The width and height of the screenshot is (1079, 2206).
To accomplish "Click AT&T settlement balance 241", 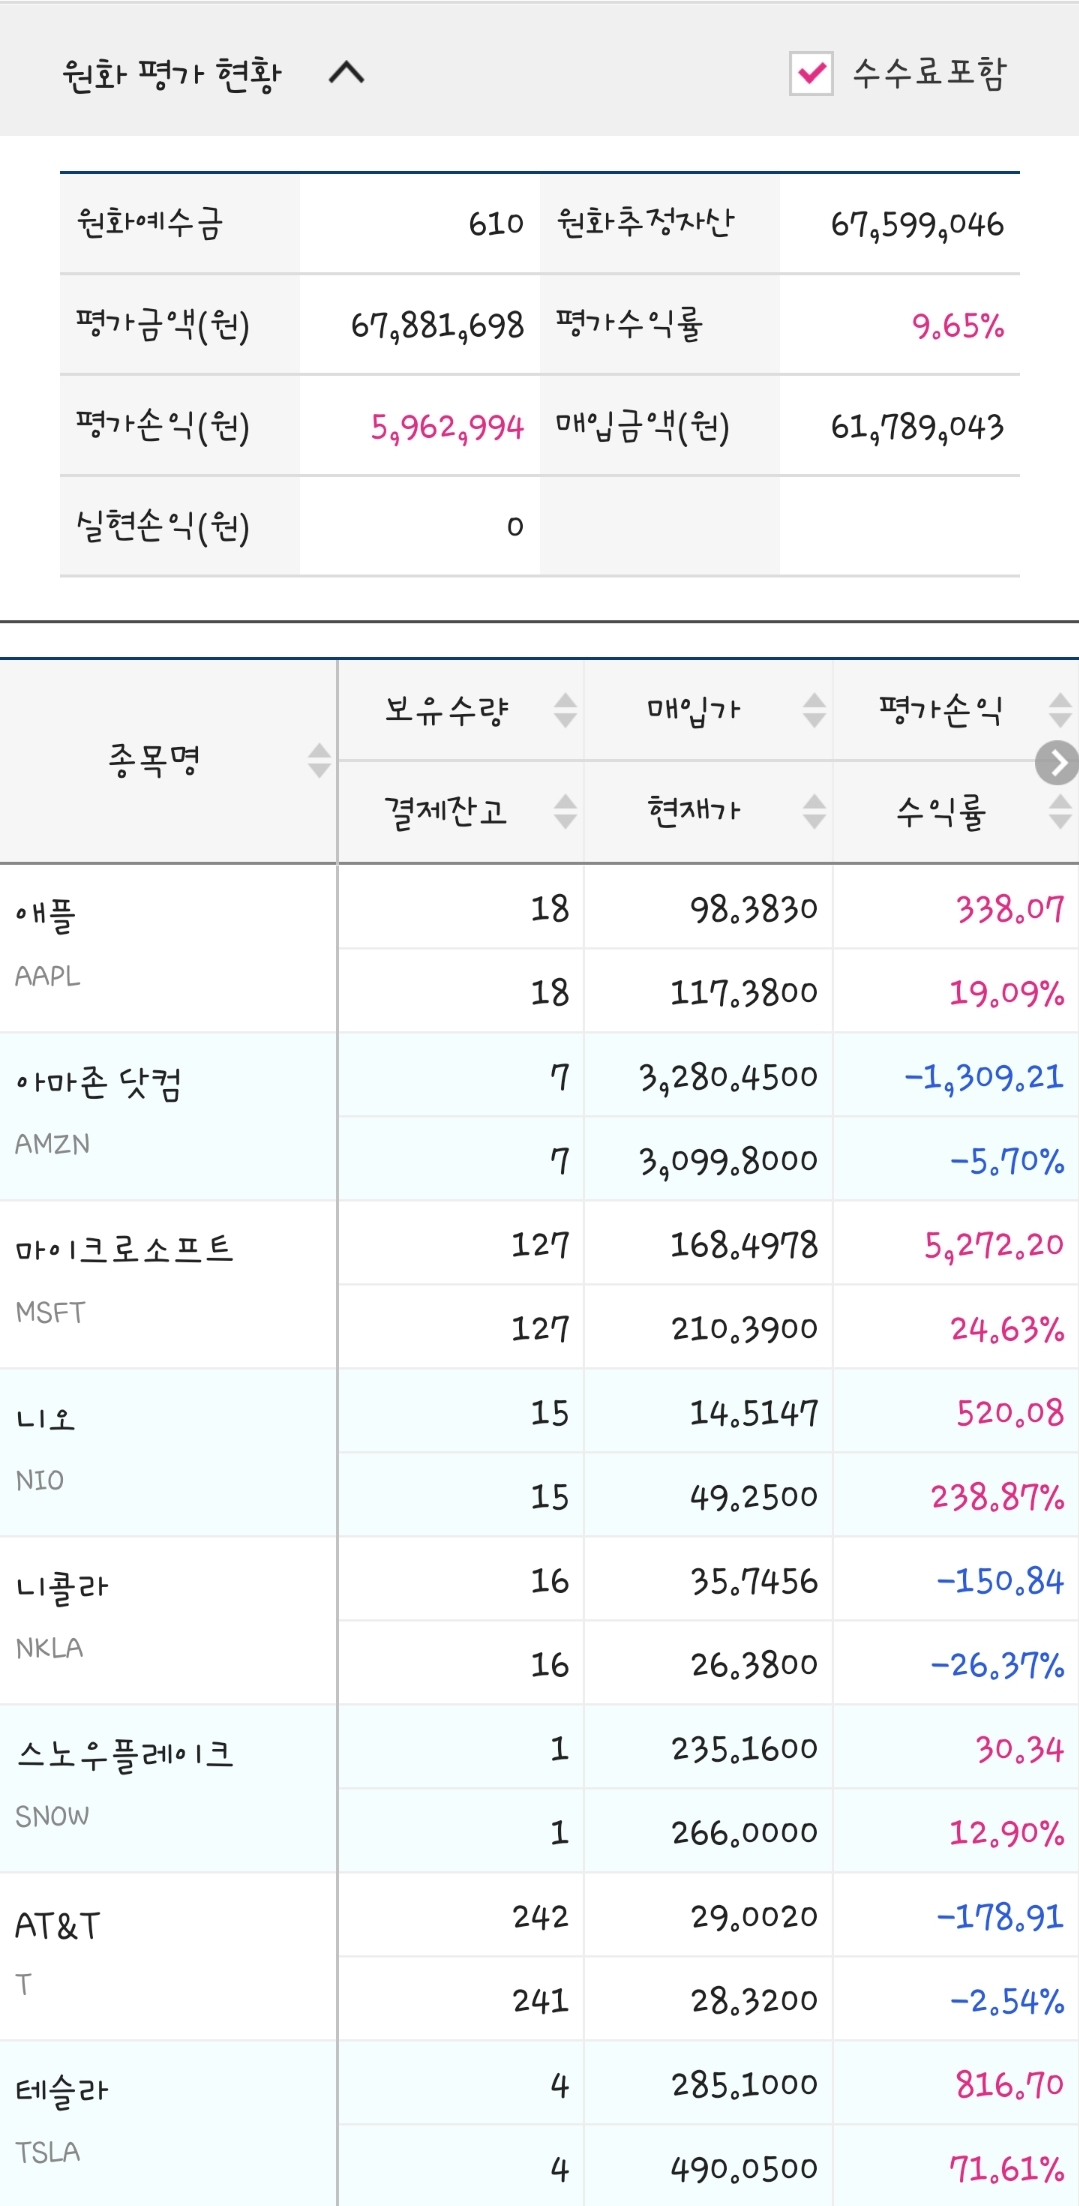I will 540,2000.
